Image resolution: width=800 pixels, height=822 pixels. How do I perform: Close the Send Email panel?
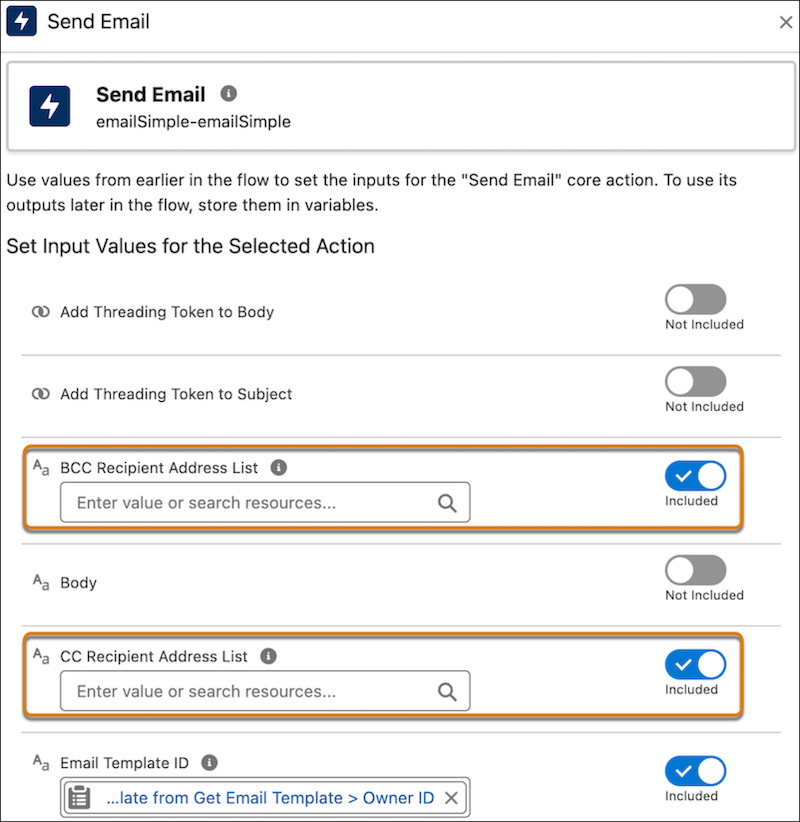click(785, 21)
